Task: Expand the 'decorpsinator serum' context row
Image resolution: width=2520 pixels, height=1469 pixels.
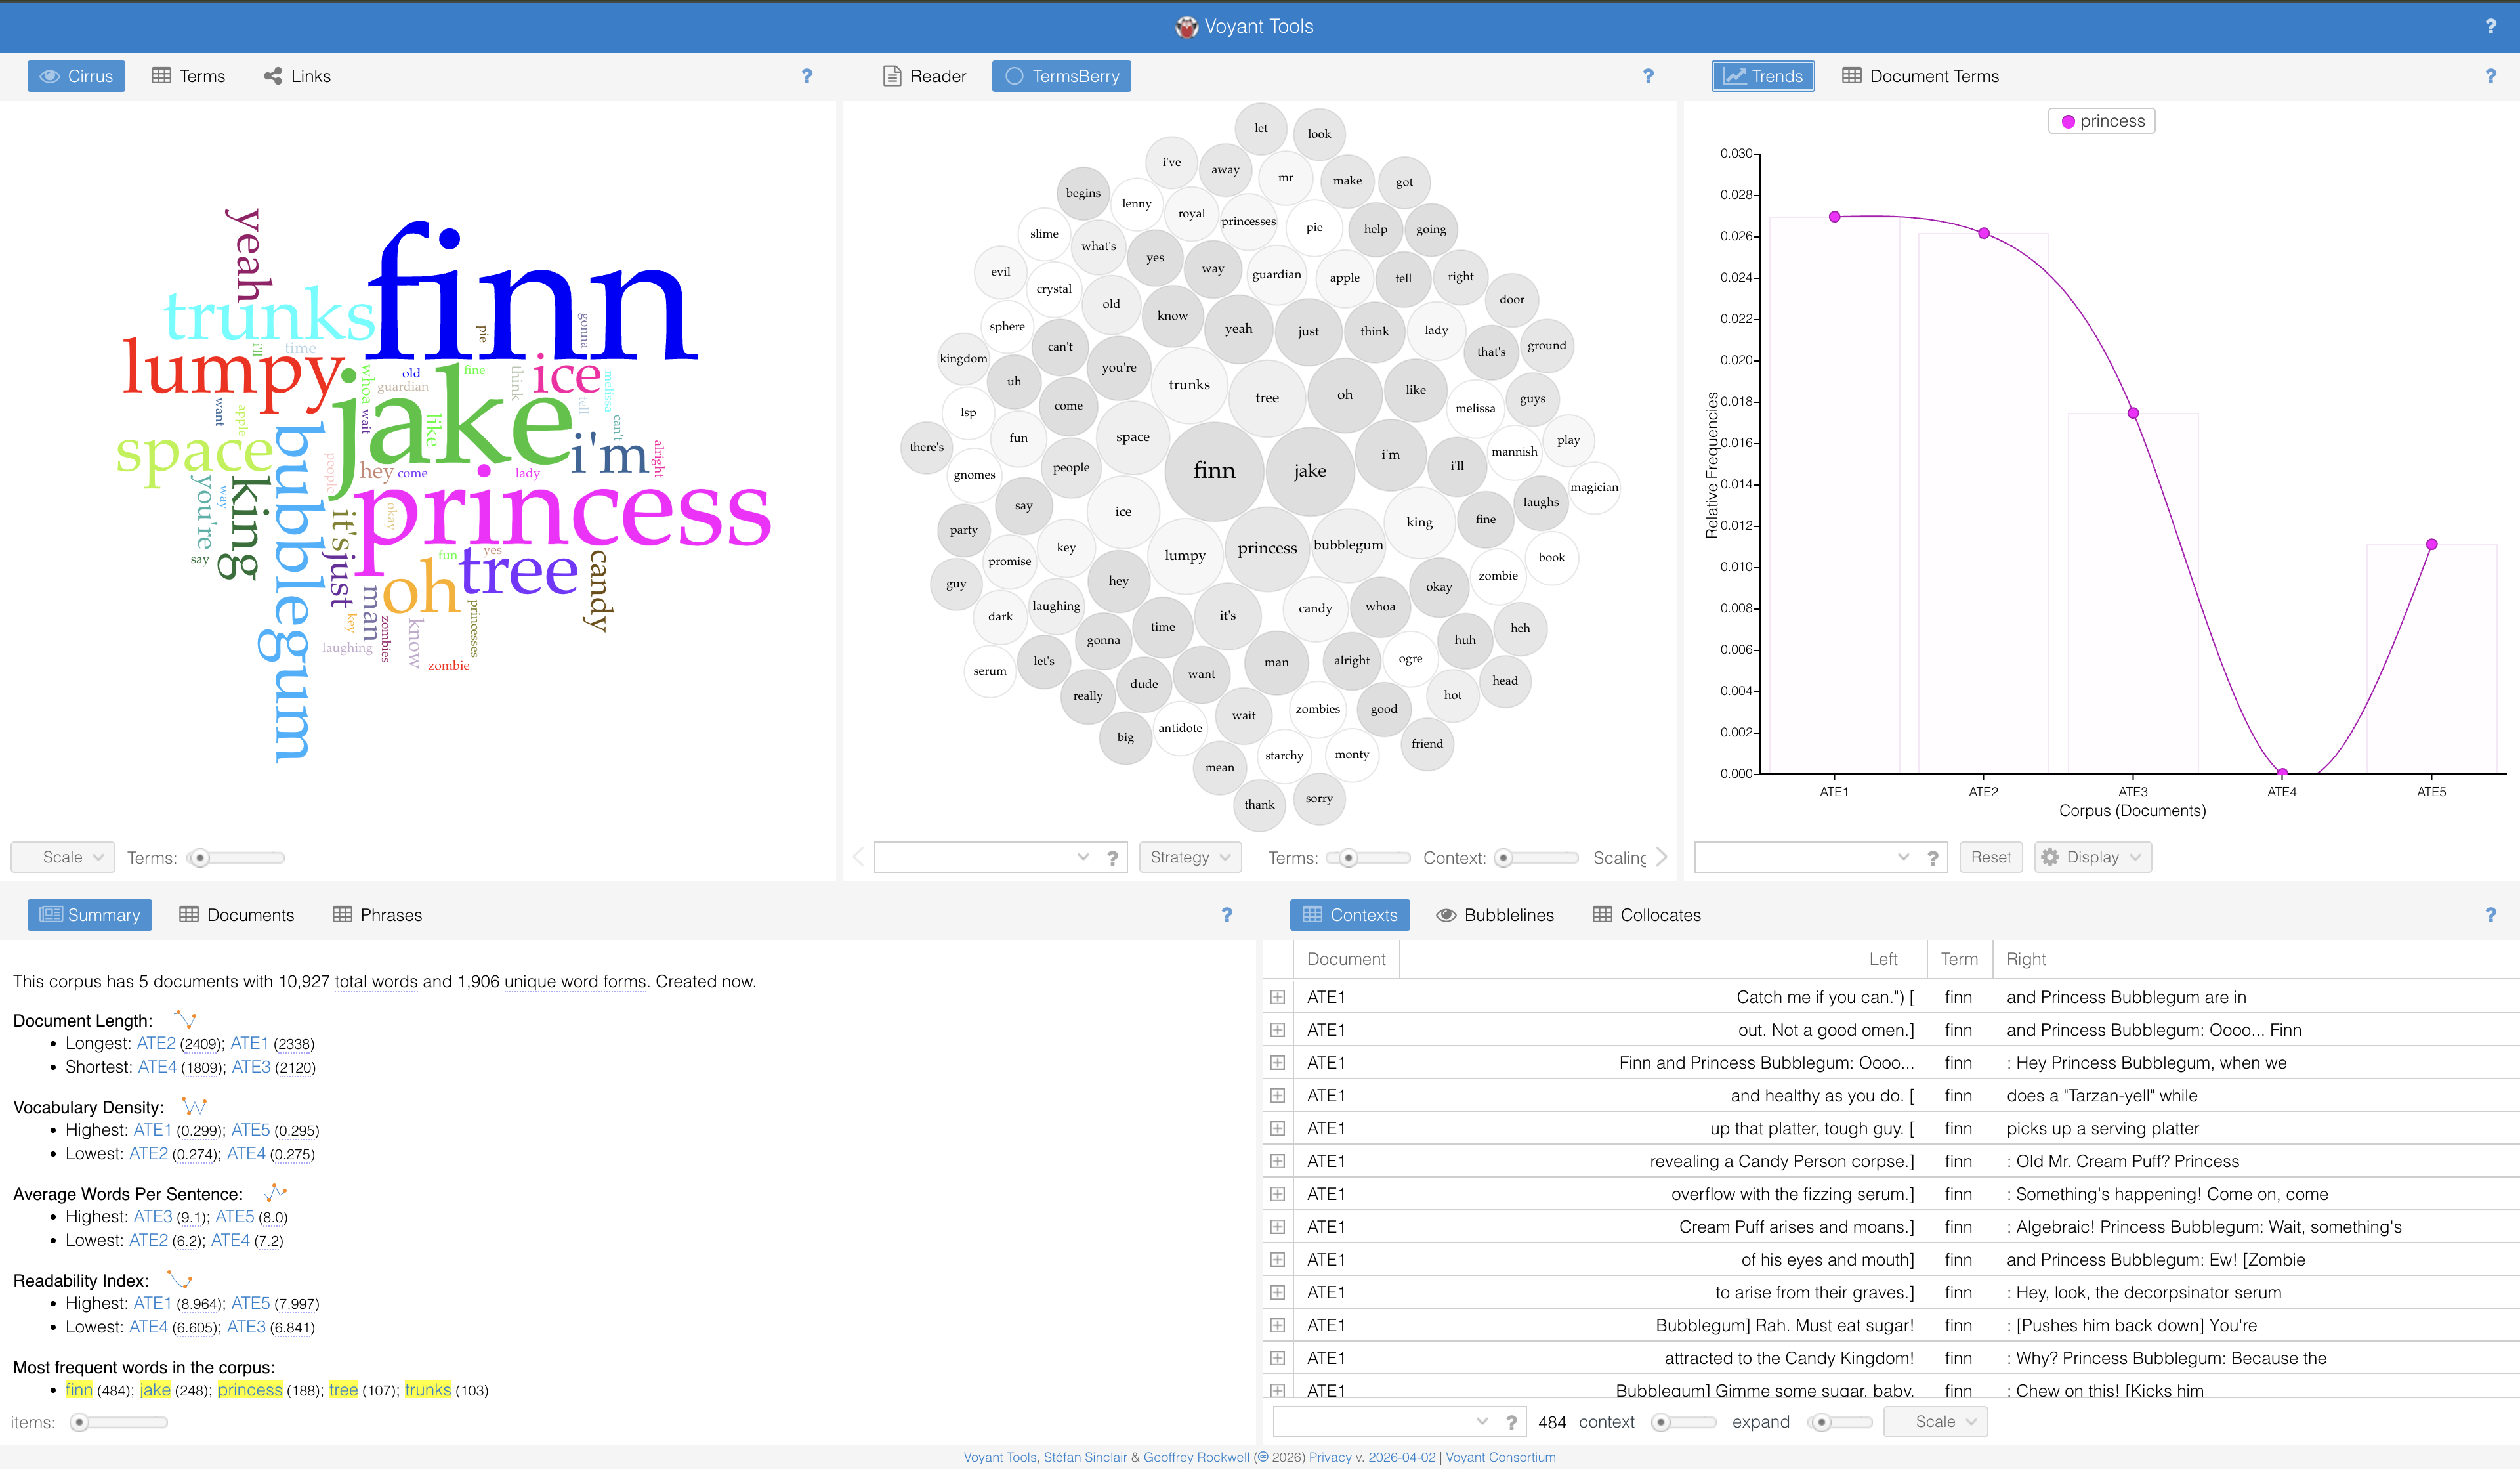Action: pyautogui.click(x=1277, y=1293)
